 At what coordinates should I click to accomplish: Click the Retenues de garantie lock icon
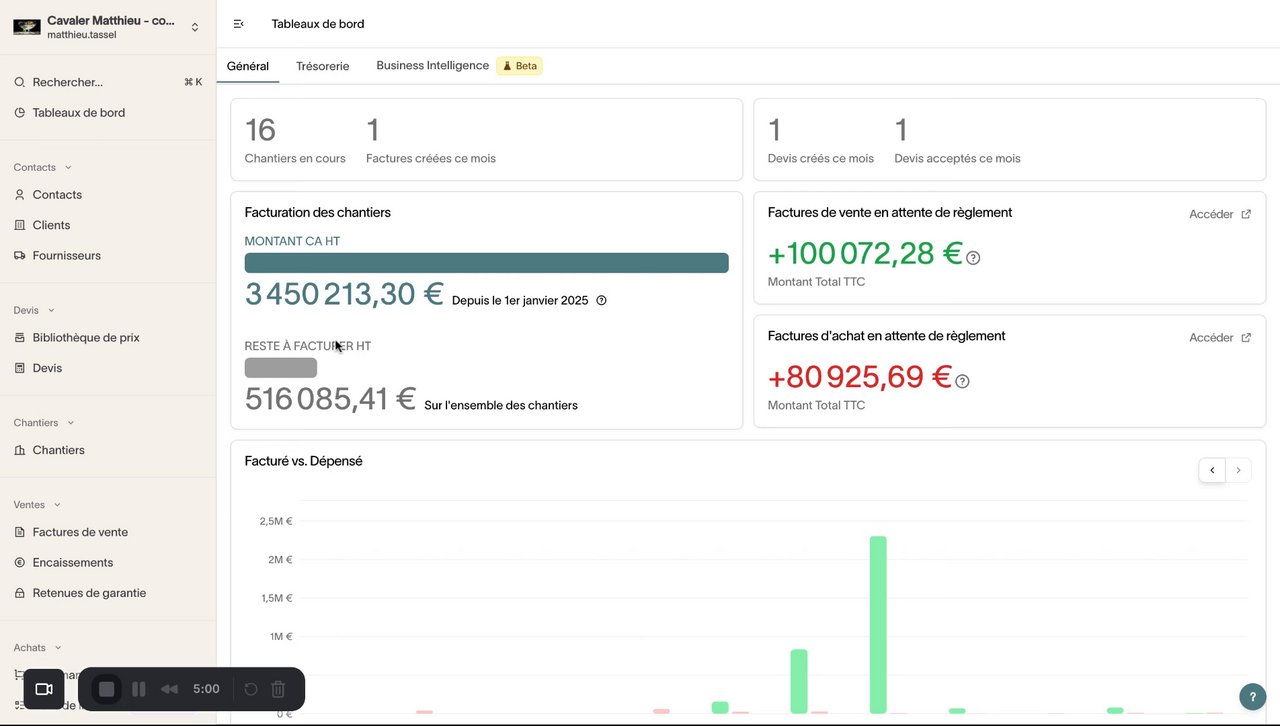pyautogui.click(x=20, y=593)
